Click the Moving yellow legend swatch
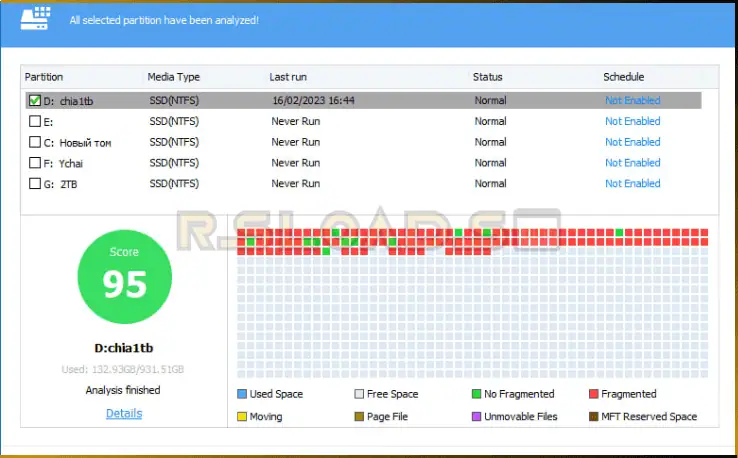This screenshot has width=738, height=458. pyautogui.click(x=242, y=417)
